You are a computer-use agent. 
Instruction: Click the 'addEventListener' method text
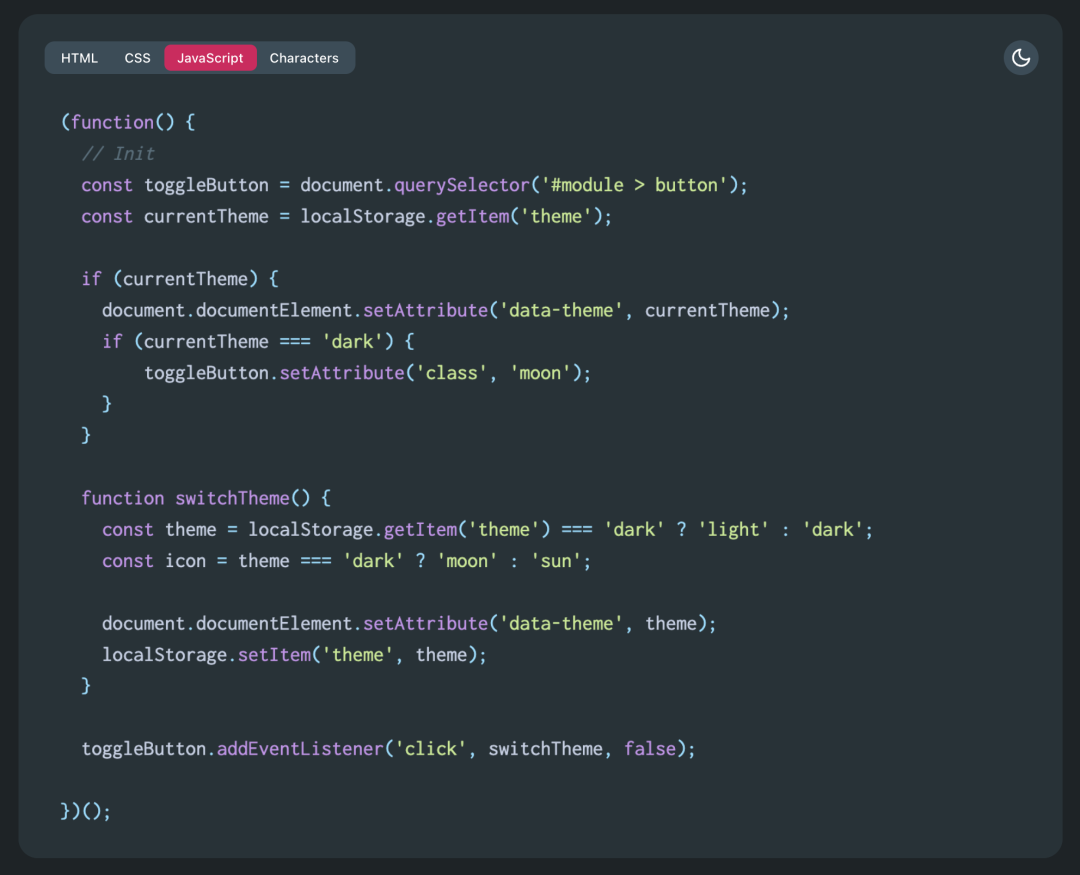coord(300,749)
